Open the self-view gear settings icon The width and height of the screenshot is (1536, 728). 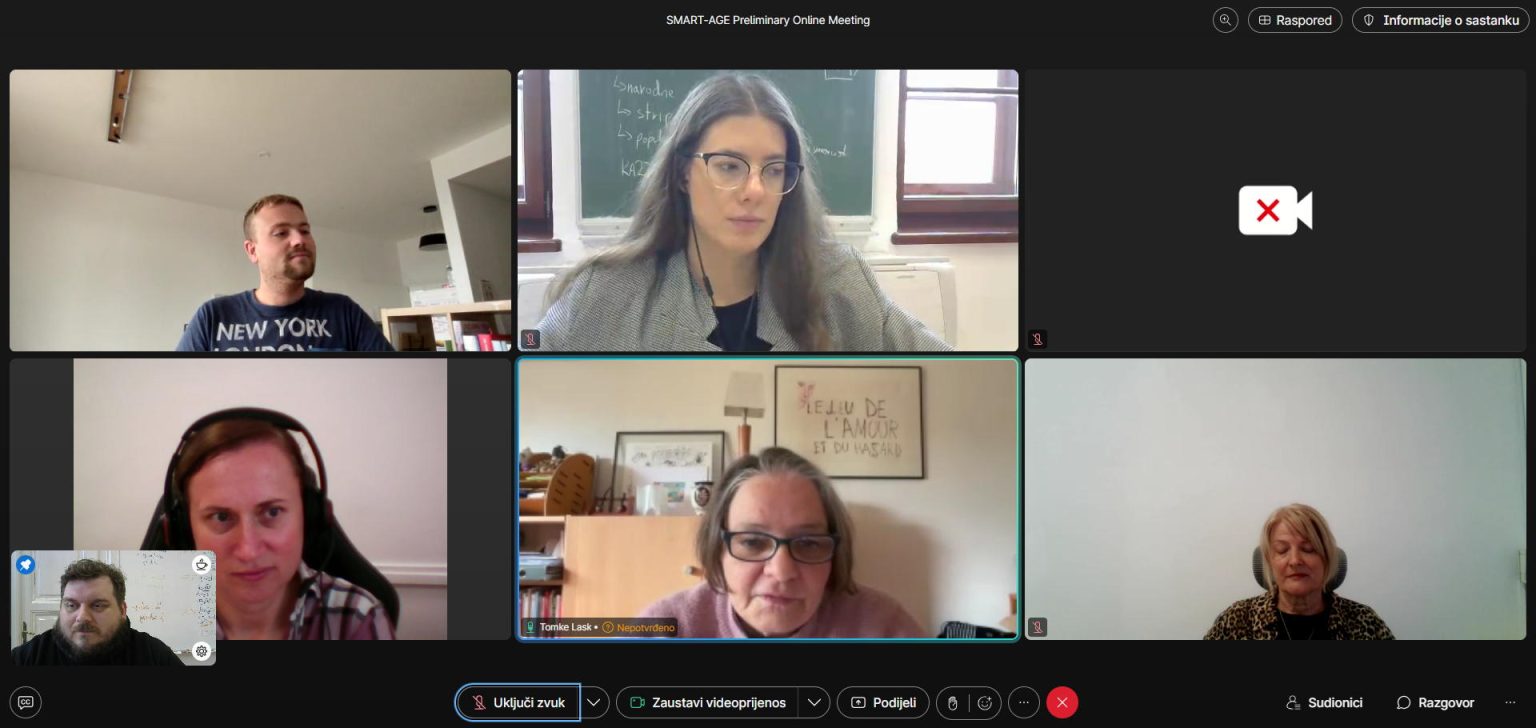tap(202, 651)
